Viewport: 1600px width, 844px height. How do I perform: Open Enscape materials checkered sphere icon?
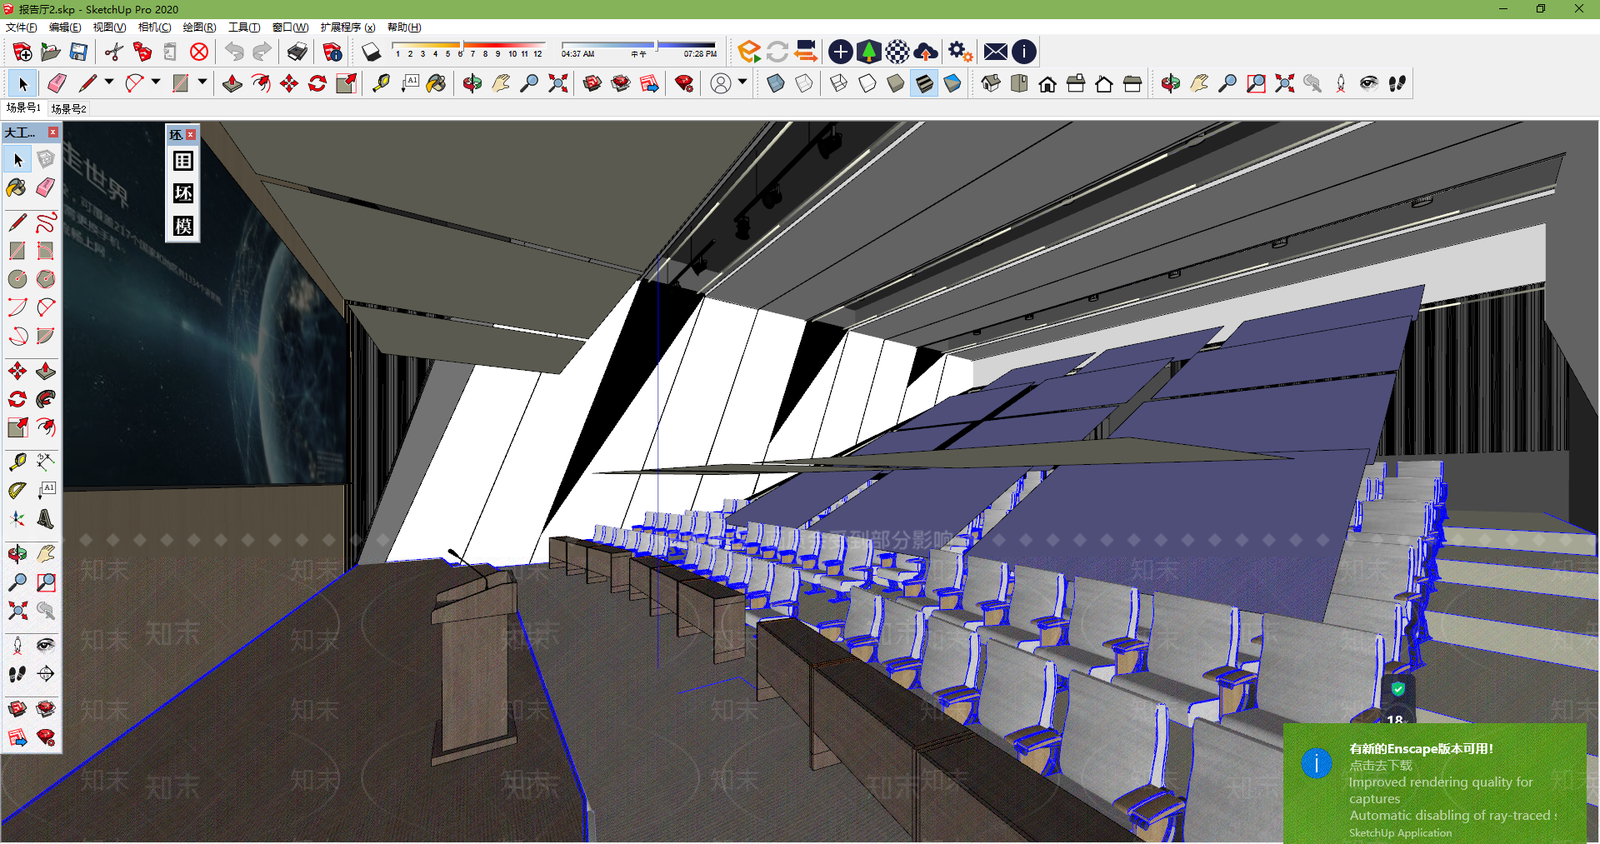(x=898, y=51)
